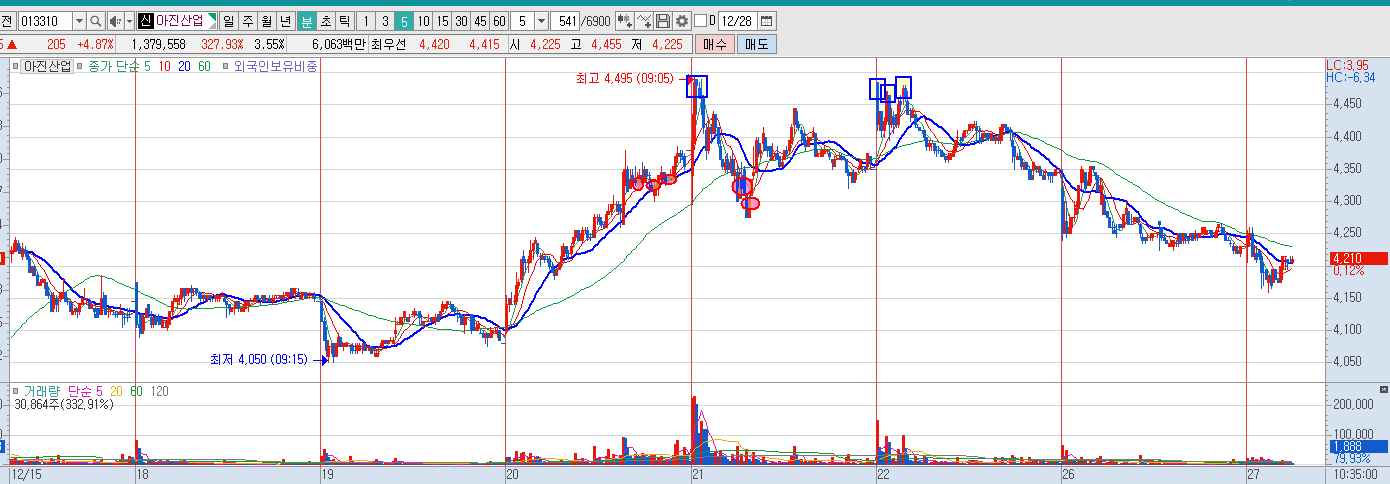Switch to monthly 월 chart period

coord(266,21)
